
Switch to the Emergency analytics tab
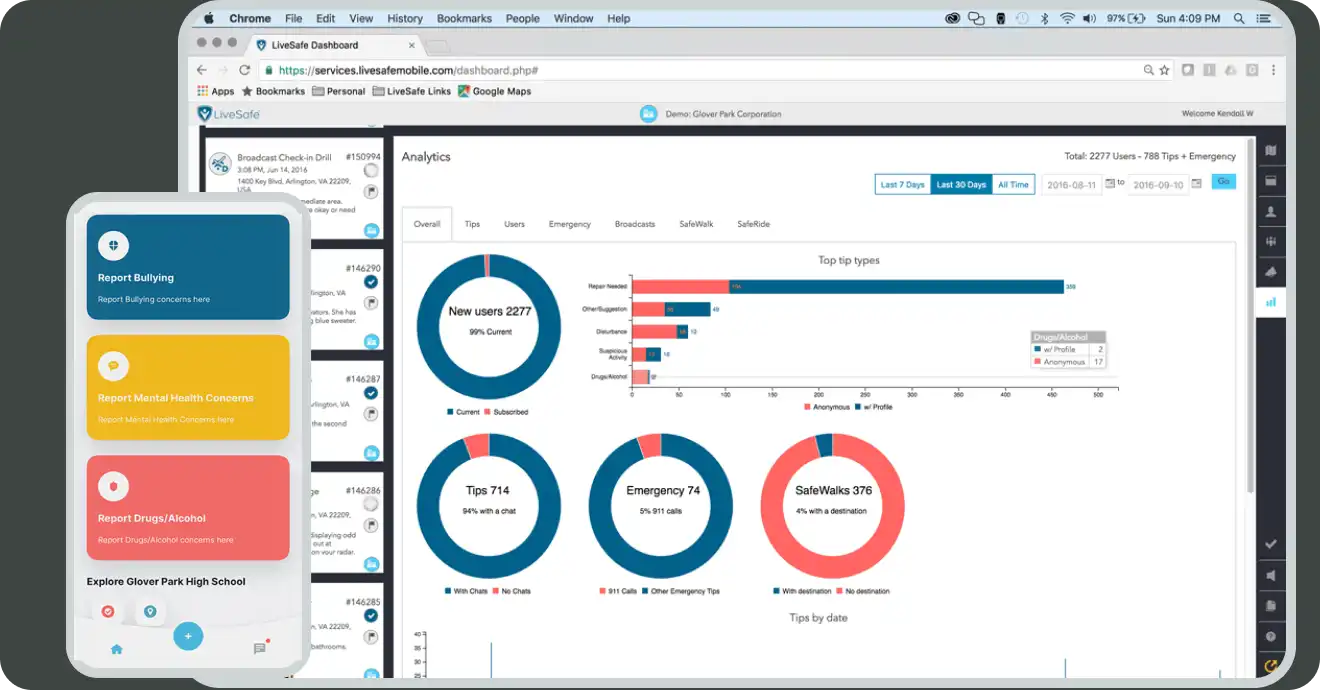[569, 224]
